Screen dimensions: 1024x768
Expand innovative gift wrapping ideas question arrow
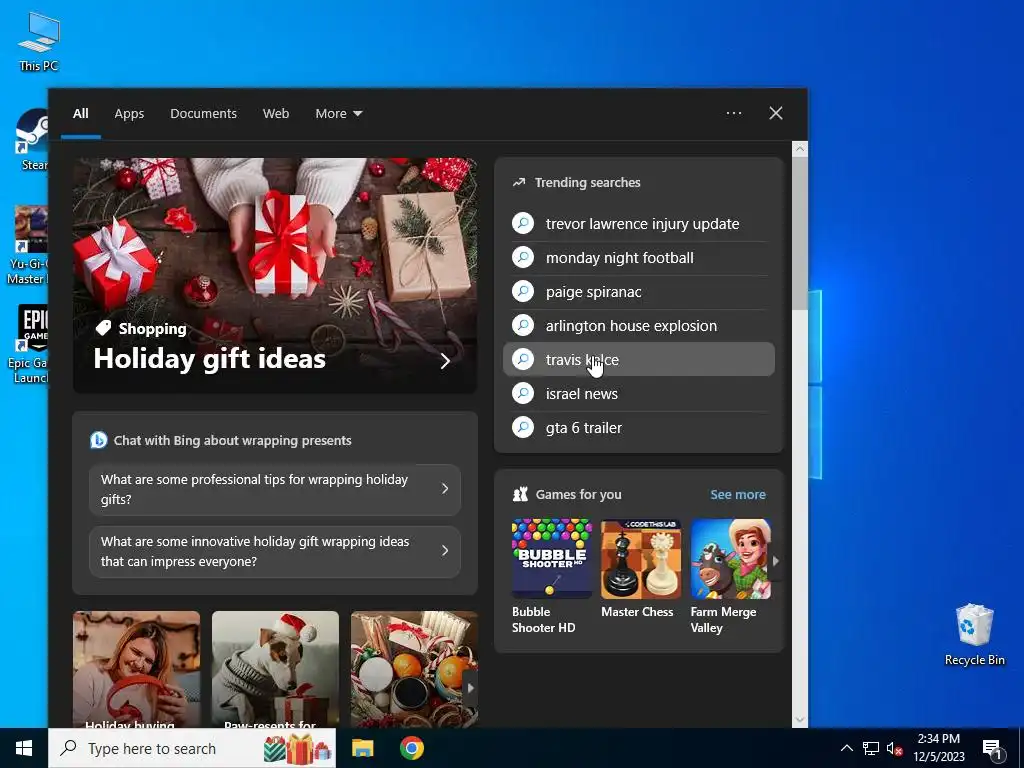[x=445, y=551]
